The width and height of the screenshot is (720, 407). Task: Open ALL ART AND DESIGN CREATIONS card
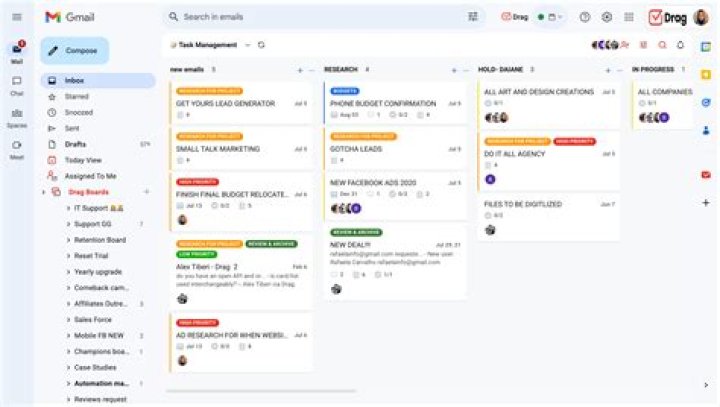pyautogui.click(x=549, y=105)
